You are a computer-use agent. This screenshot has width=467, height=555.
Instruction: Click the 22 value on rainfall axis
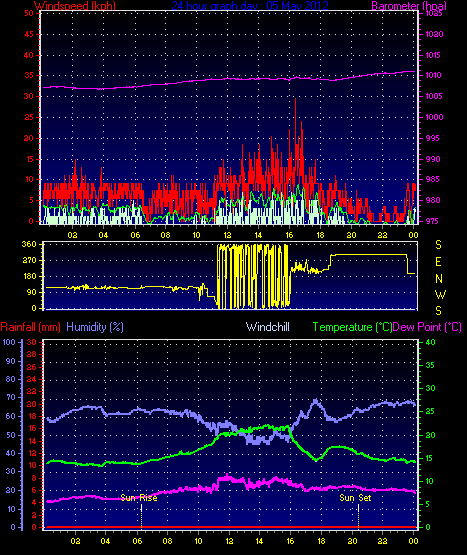[x=32, y=391]
